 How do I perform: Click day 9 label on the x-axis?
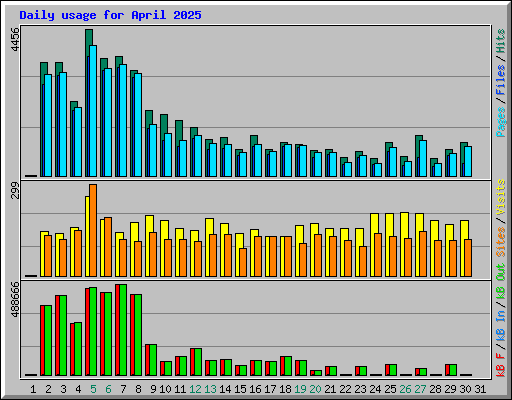(153, 389)
